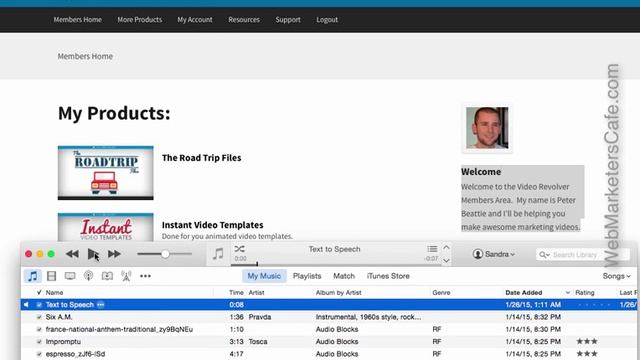
Task: Select the Podcasts library icon
Action: tap(89, 276)
